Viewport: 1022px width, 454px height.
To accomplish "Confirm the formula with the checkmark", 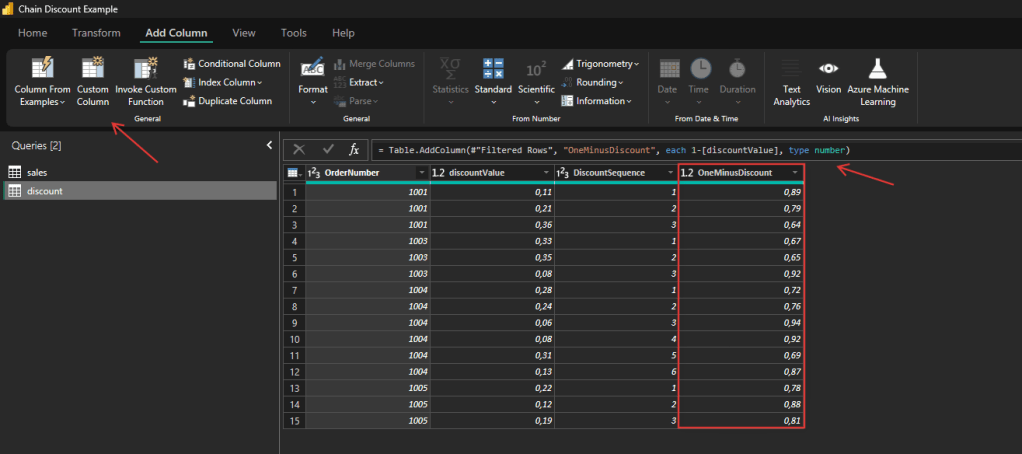I will point(328,150).
